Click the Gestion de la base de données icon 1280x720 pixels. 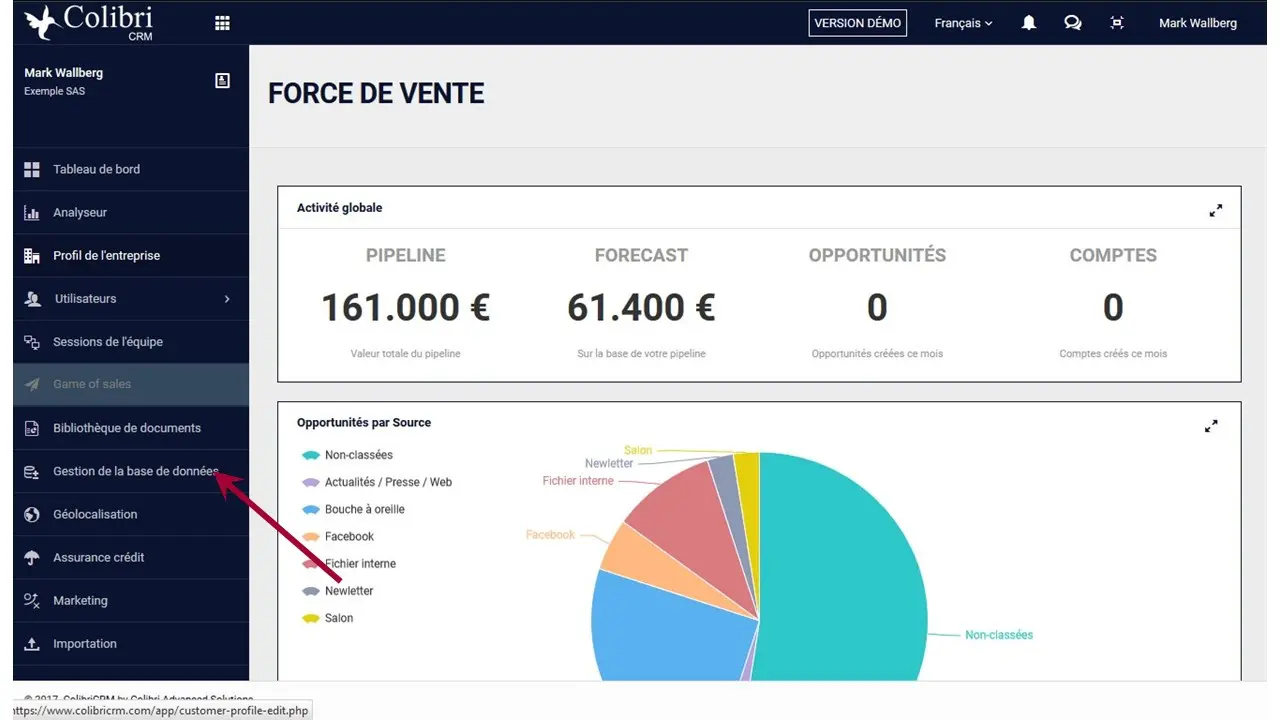point(32,472)
